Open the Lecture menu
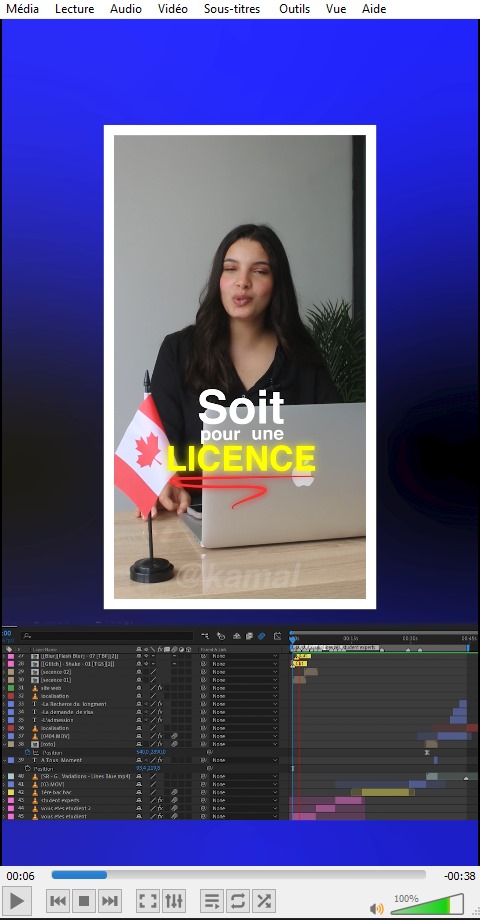 click(75, 9)
